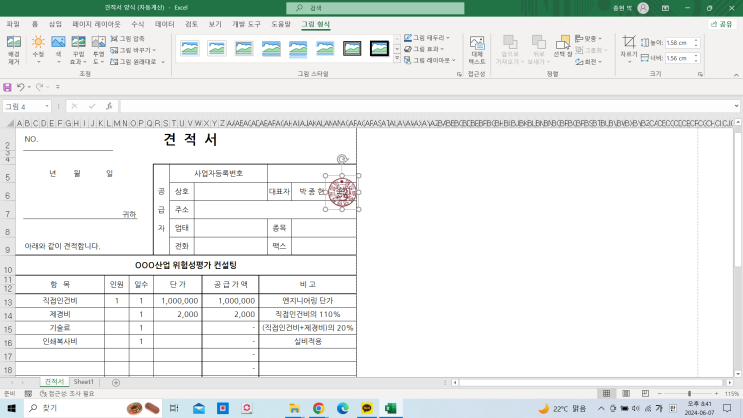The height and width of the screenshot is (418, 743).
Task: Open the Transparency (투명도) tool
Action: [98, 49]
